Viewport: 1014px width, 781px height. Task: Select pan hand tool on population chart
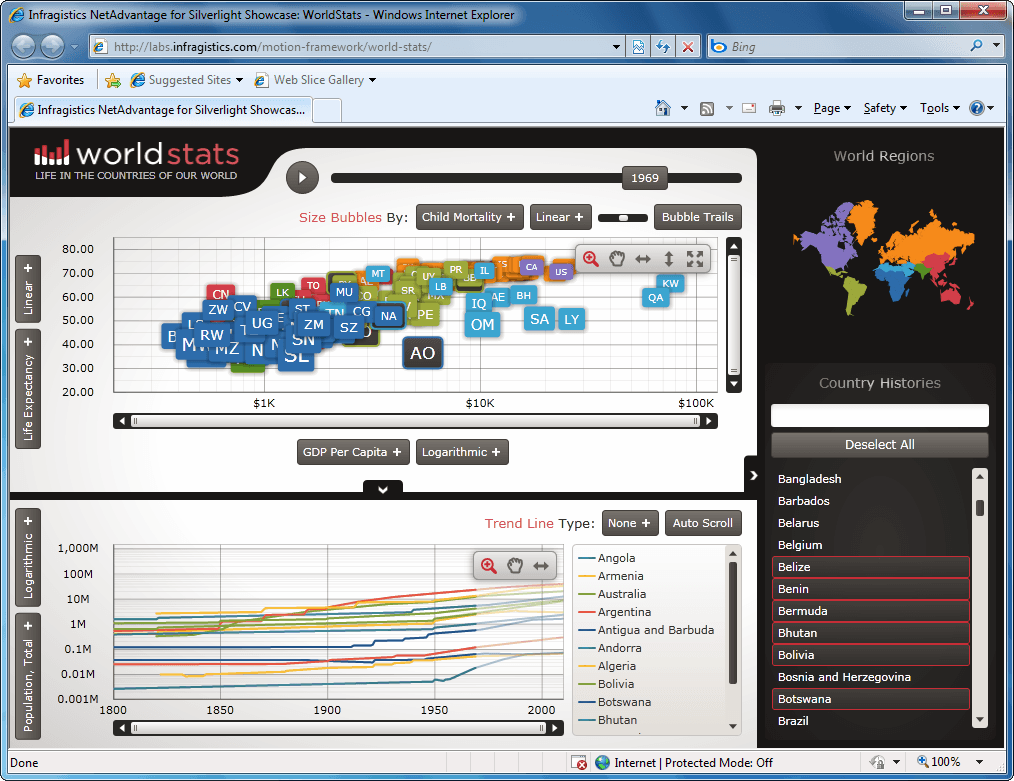[515, 566]
